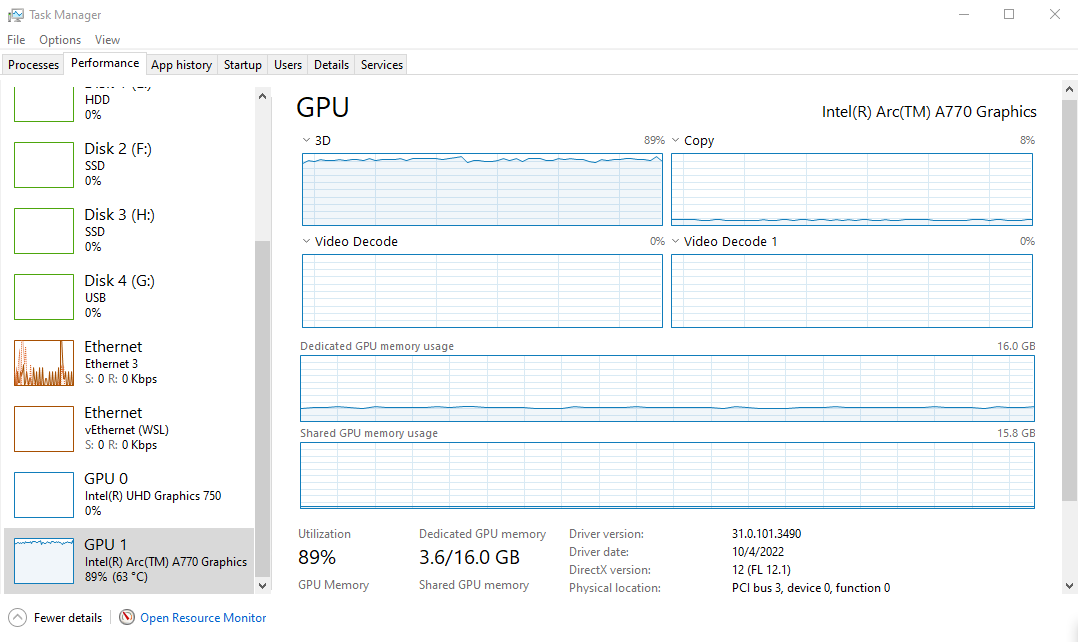
Task: Click the Video Decode graph area
Action: (483, 291)
